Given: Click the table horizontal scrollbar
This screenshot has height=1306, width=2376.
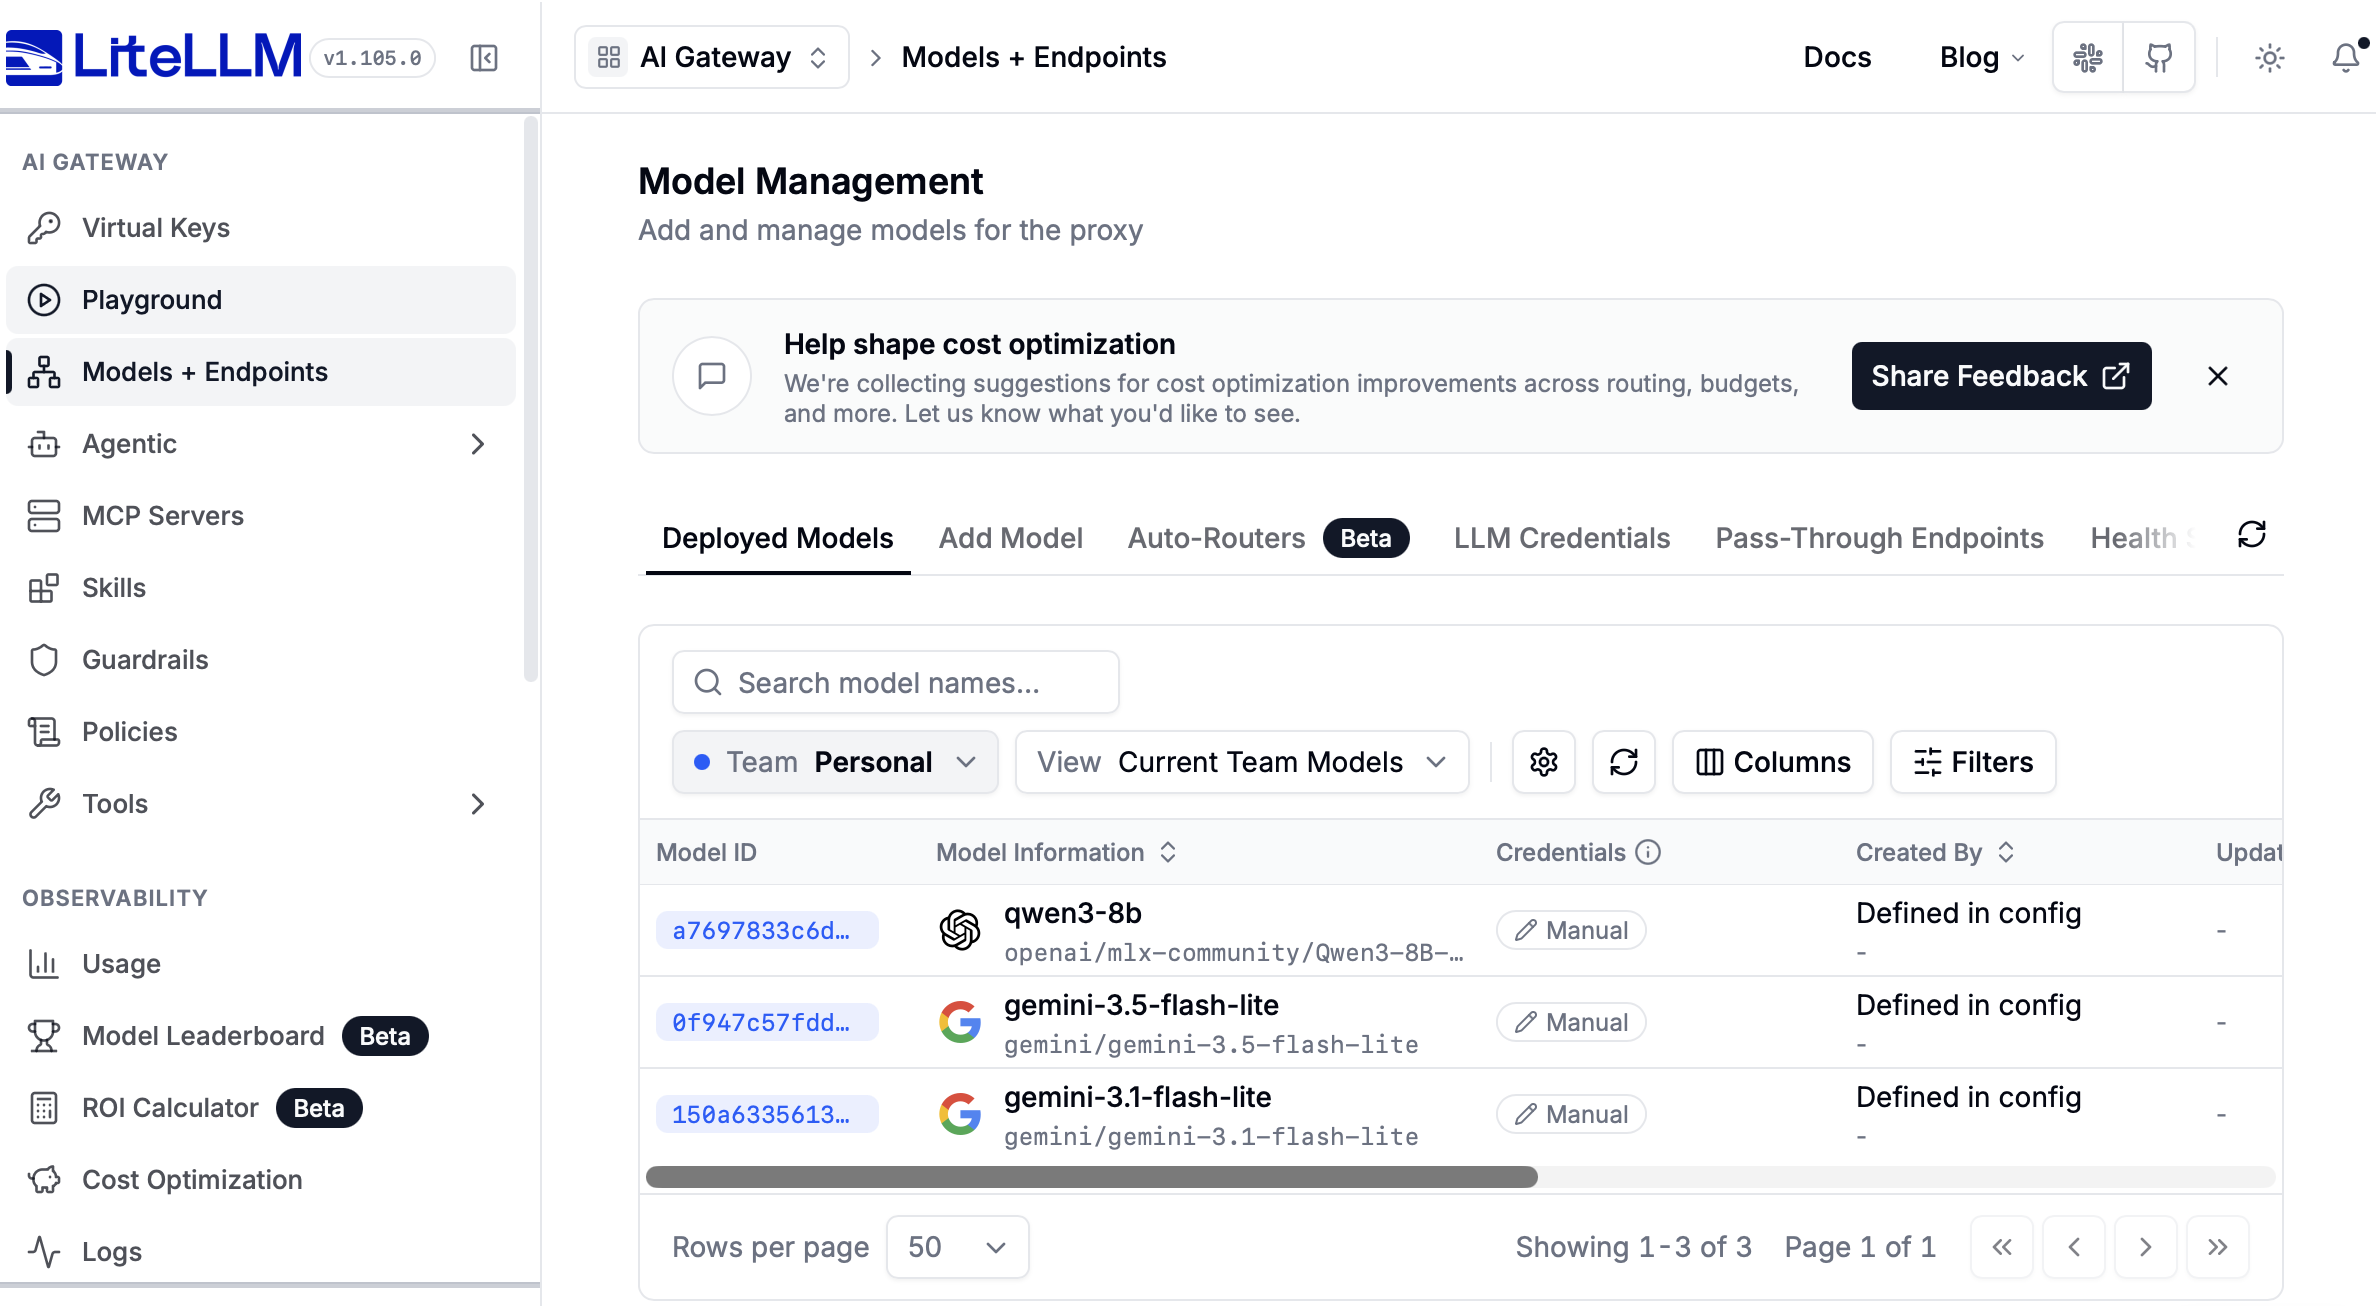Looking at the screenshot, I should [1091, 1177].
